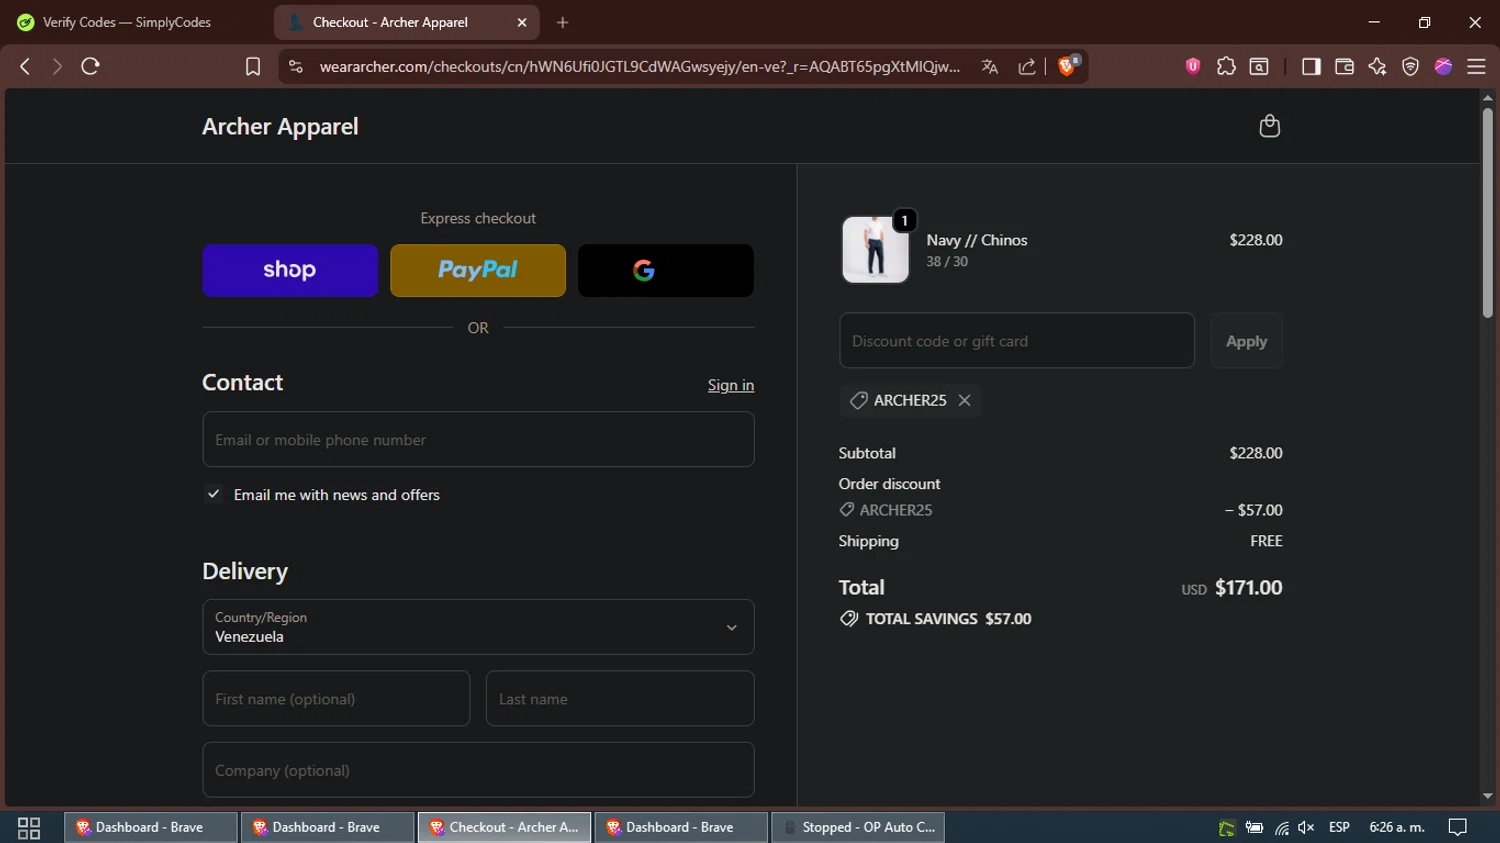Open Leo AI sparkle icon
The width and height of the screenshot is (1500, 843).
tap(1377, 66)
